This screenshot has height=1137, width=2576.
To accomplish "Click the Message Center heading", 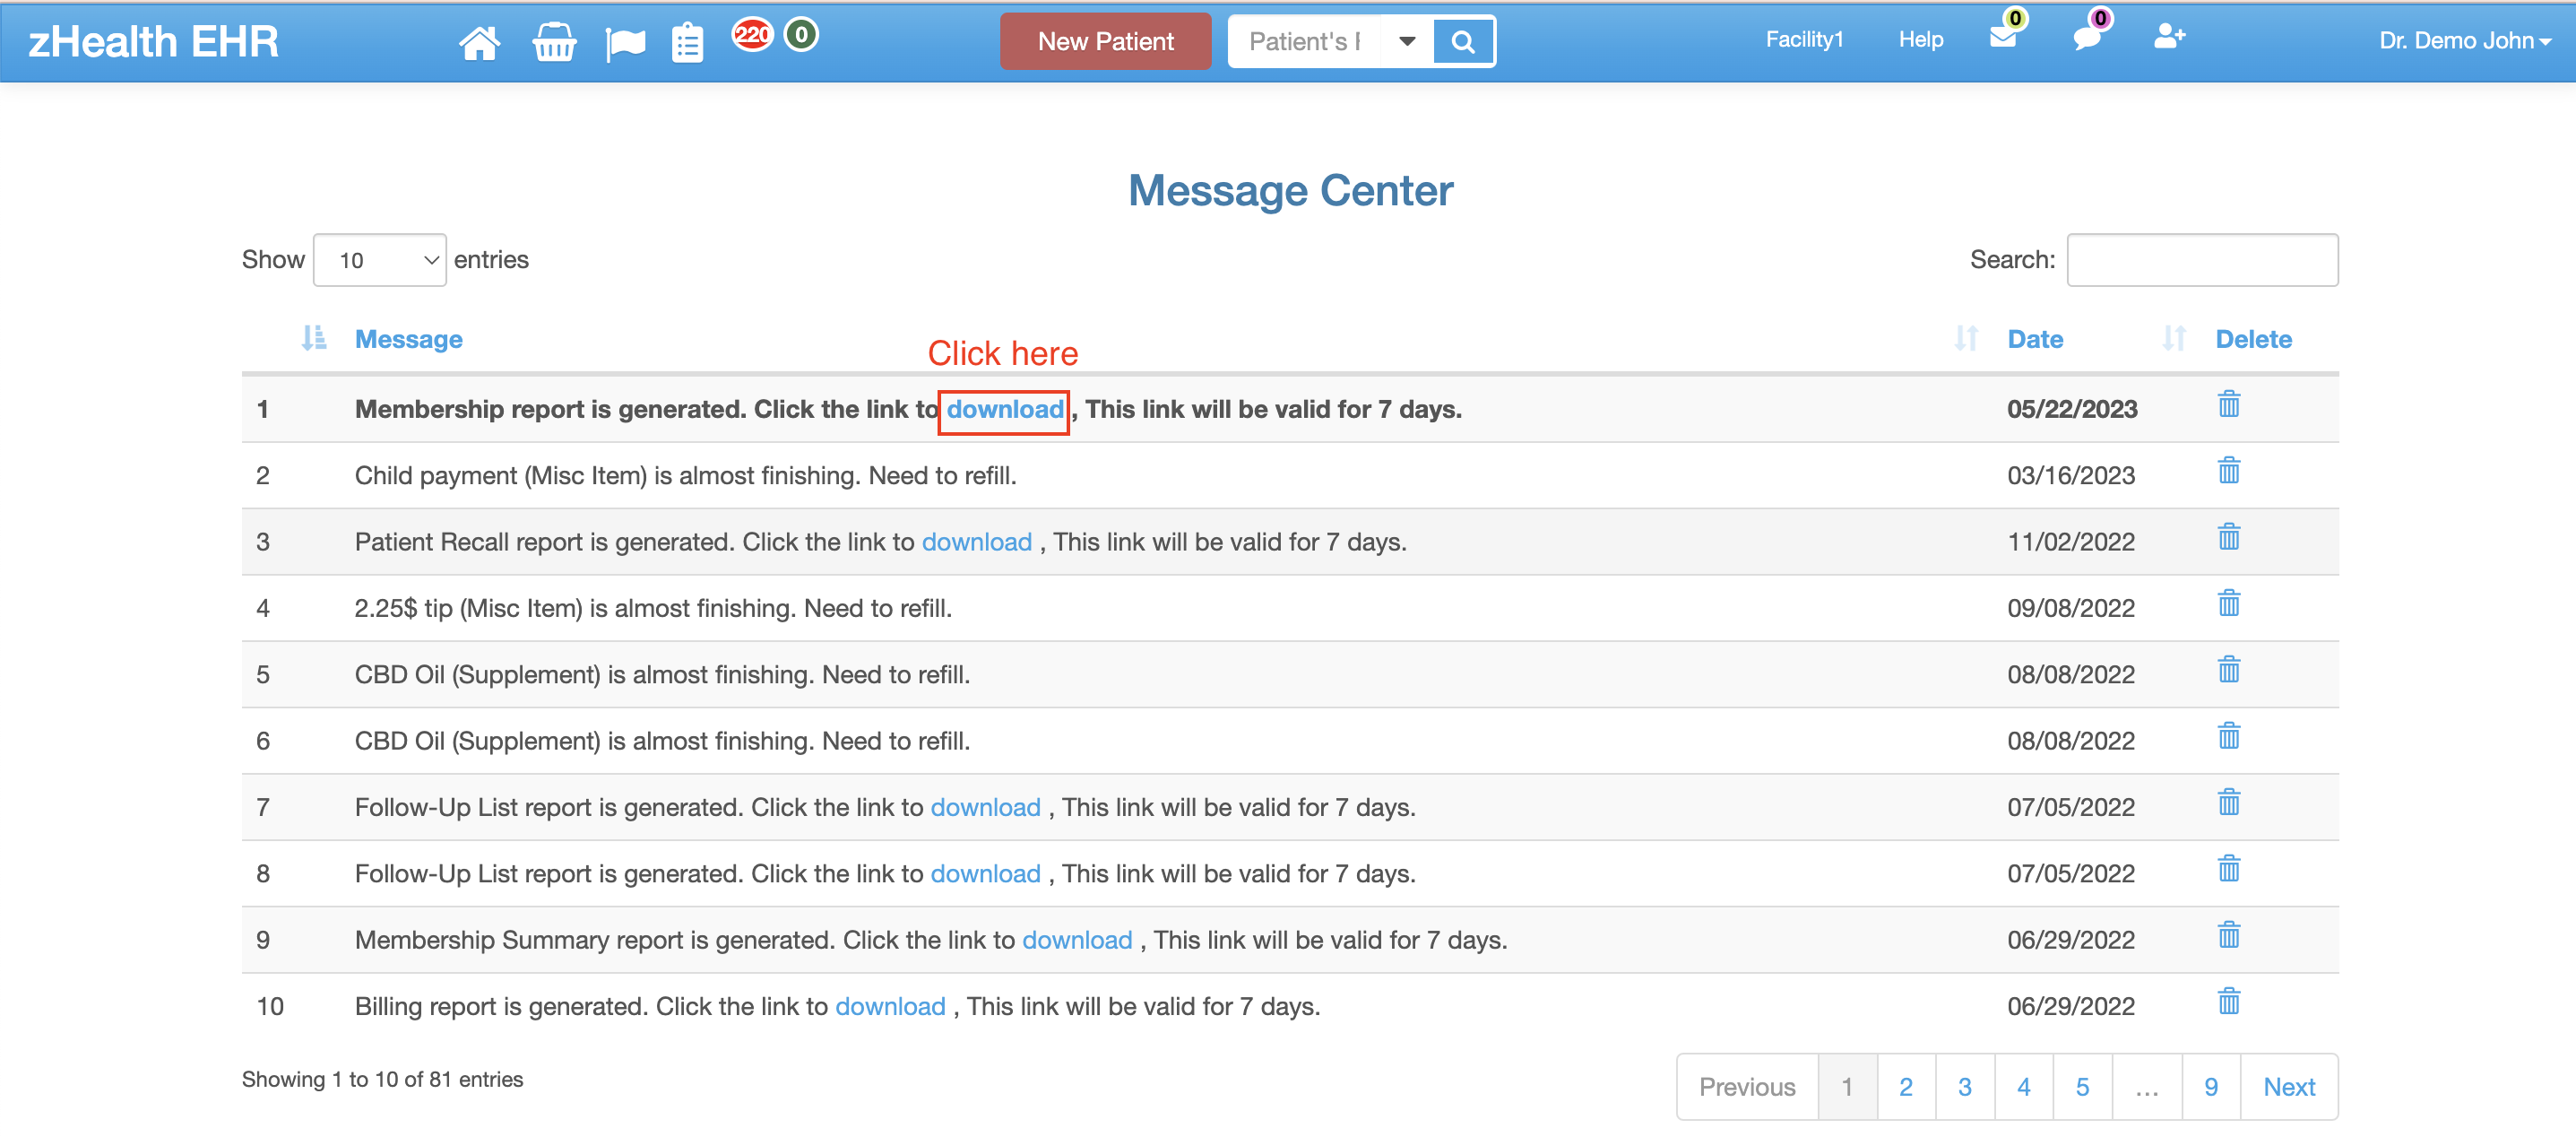I will coord(1290,190).
